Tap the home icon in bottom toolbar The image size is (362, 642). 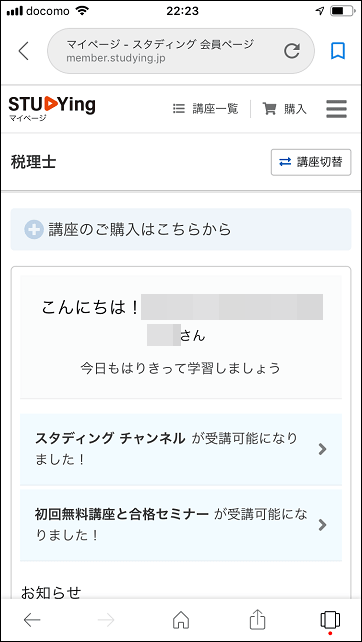click(181, 620)
